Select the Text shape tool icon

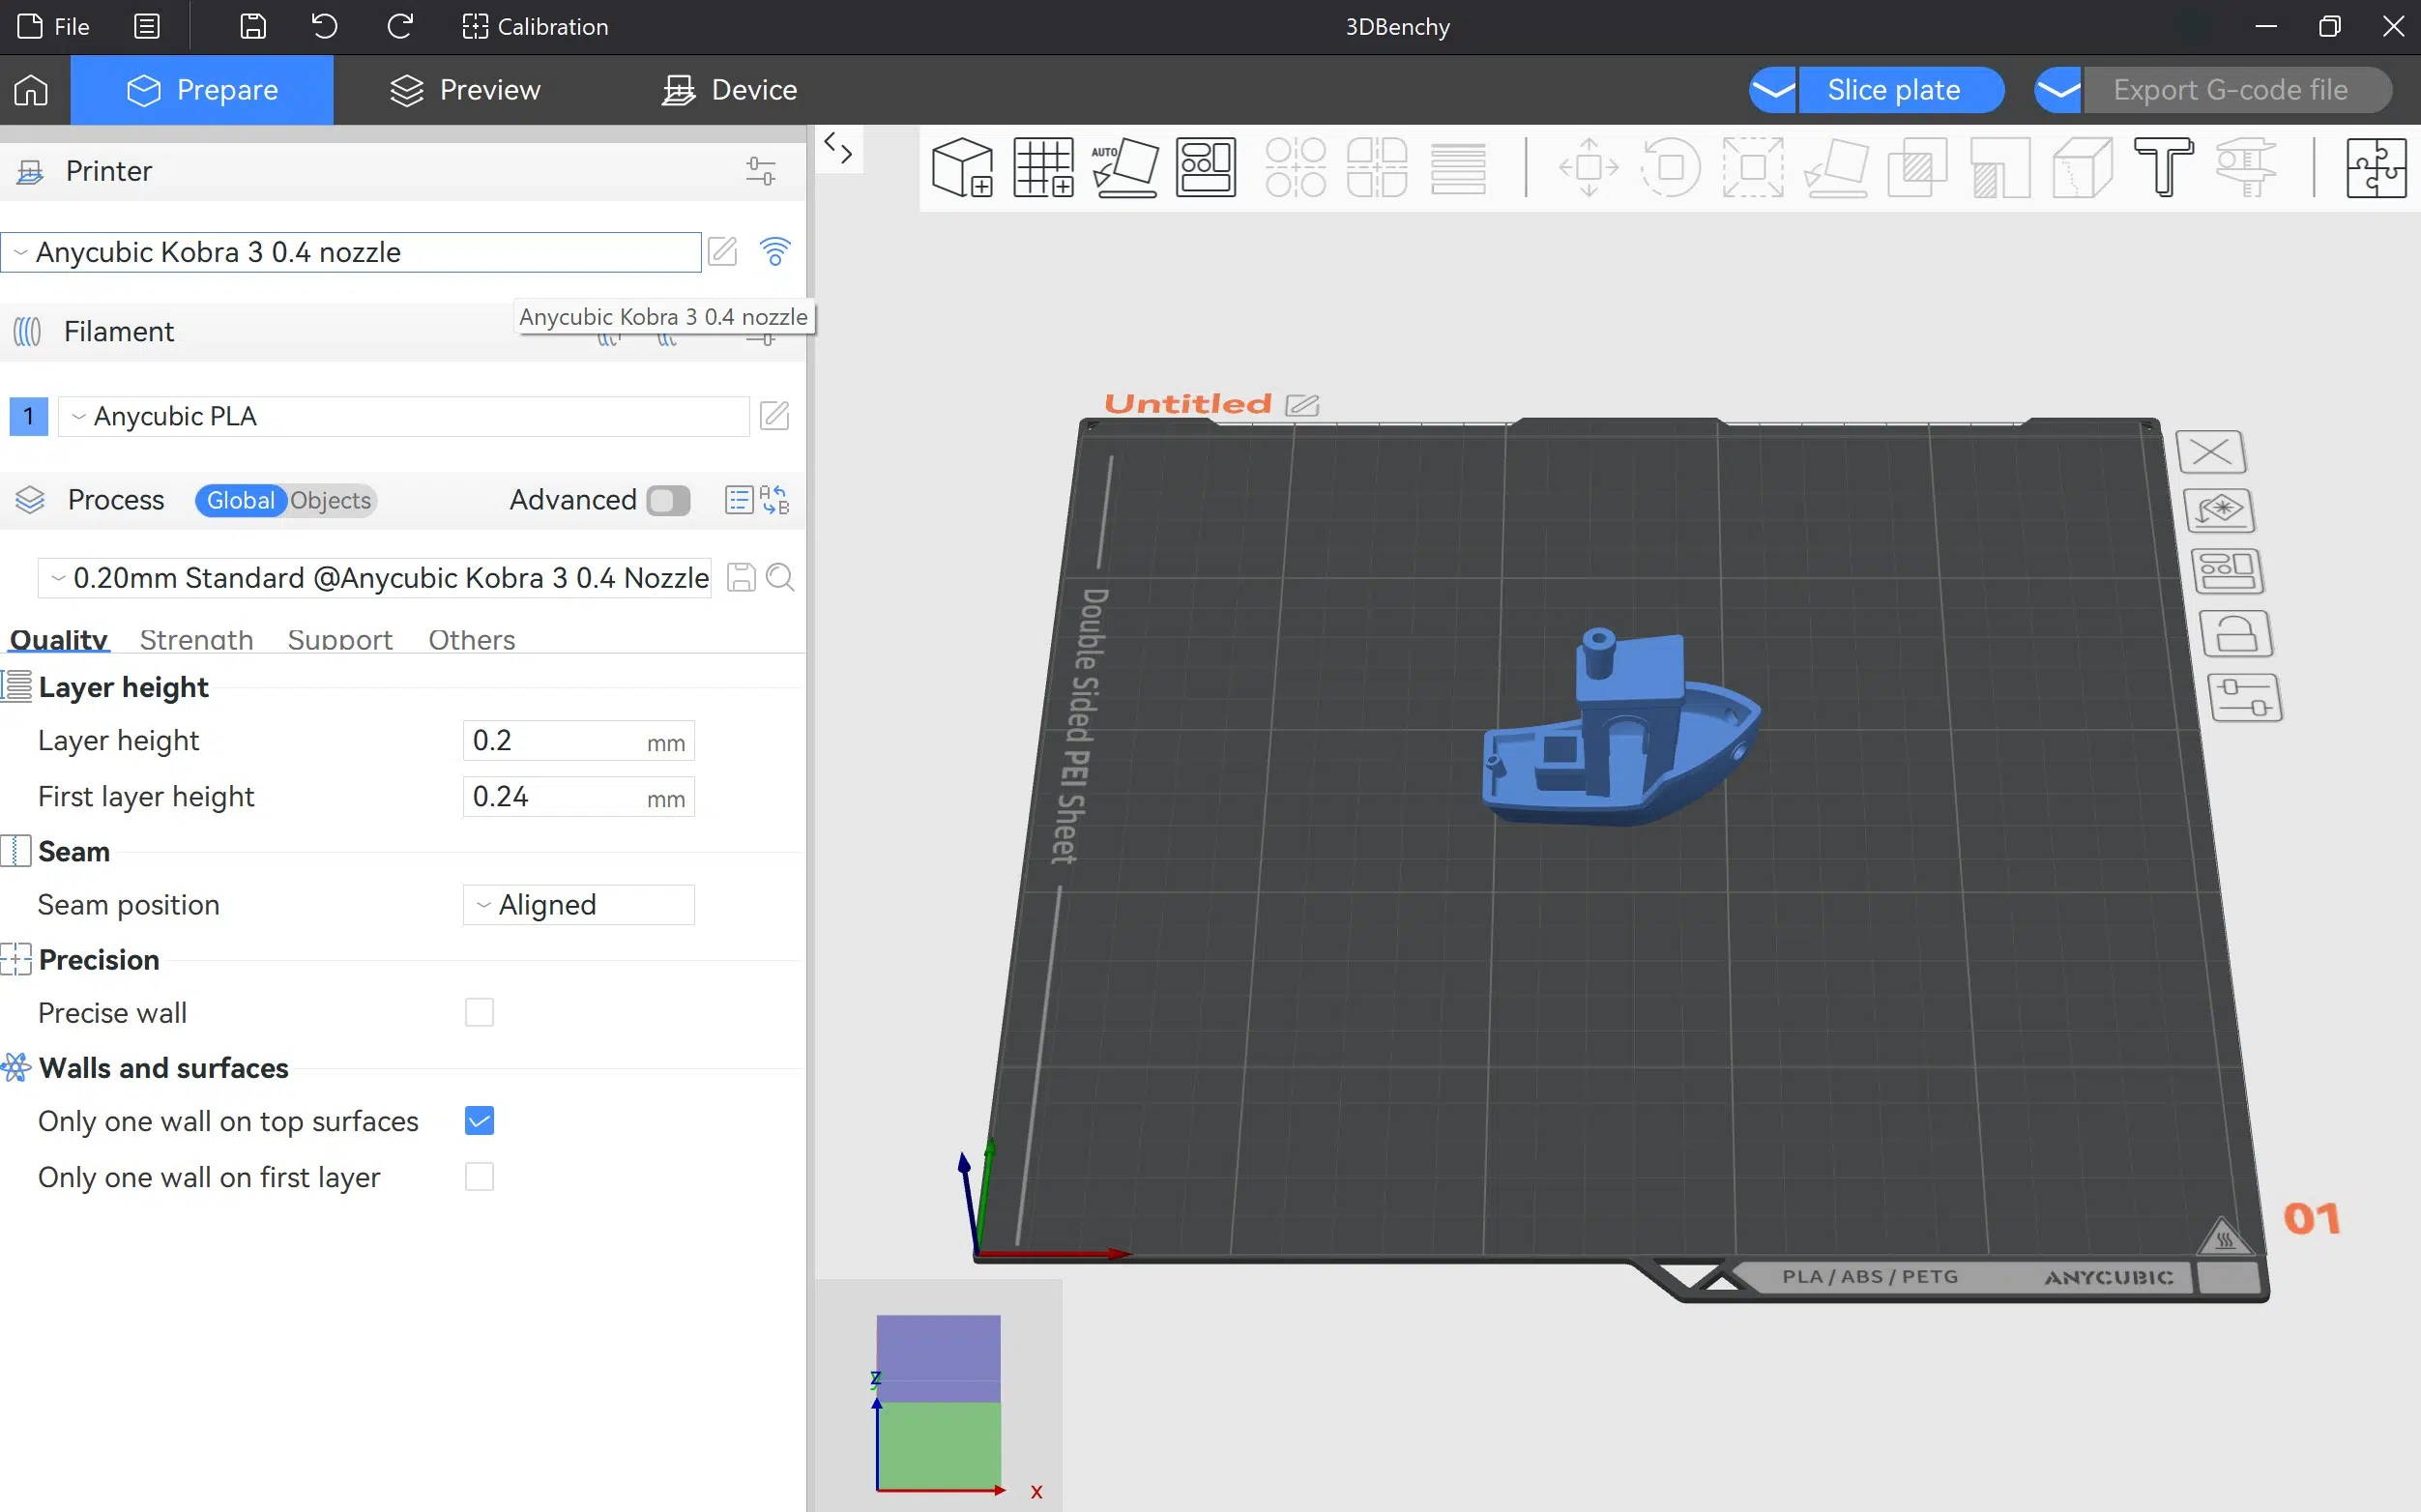coord(2163,167)
